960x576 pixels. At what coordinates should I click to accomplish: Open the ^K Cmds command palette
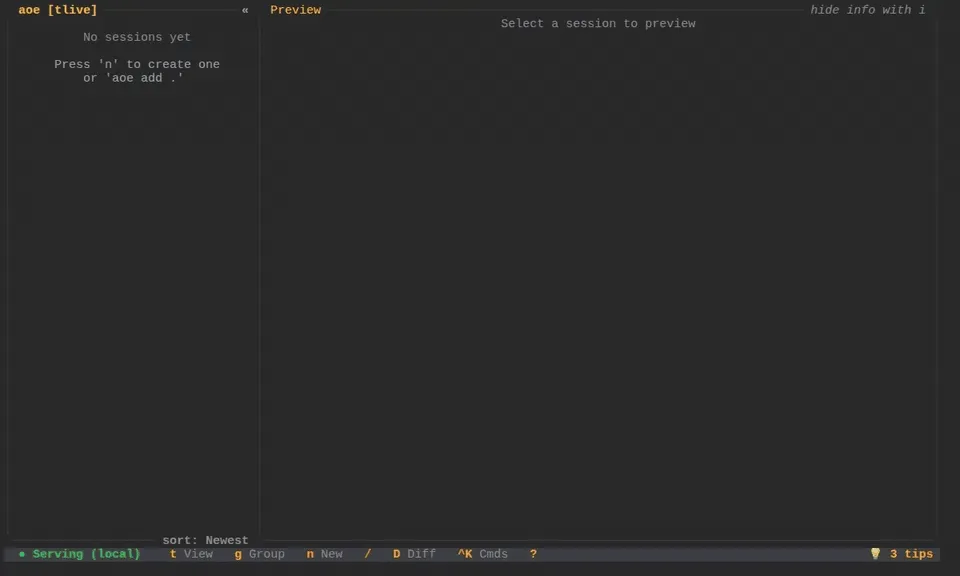[x=482, y=554]
